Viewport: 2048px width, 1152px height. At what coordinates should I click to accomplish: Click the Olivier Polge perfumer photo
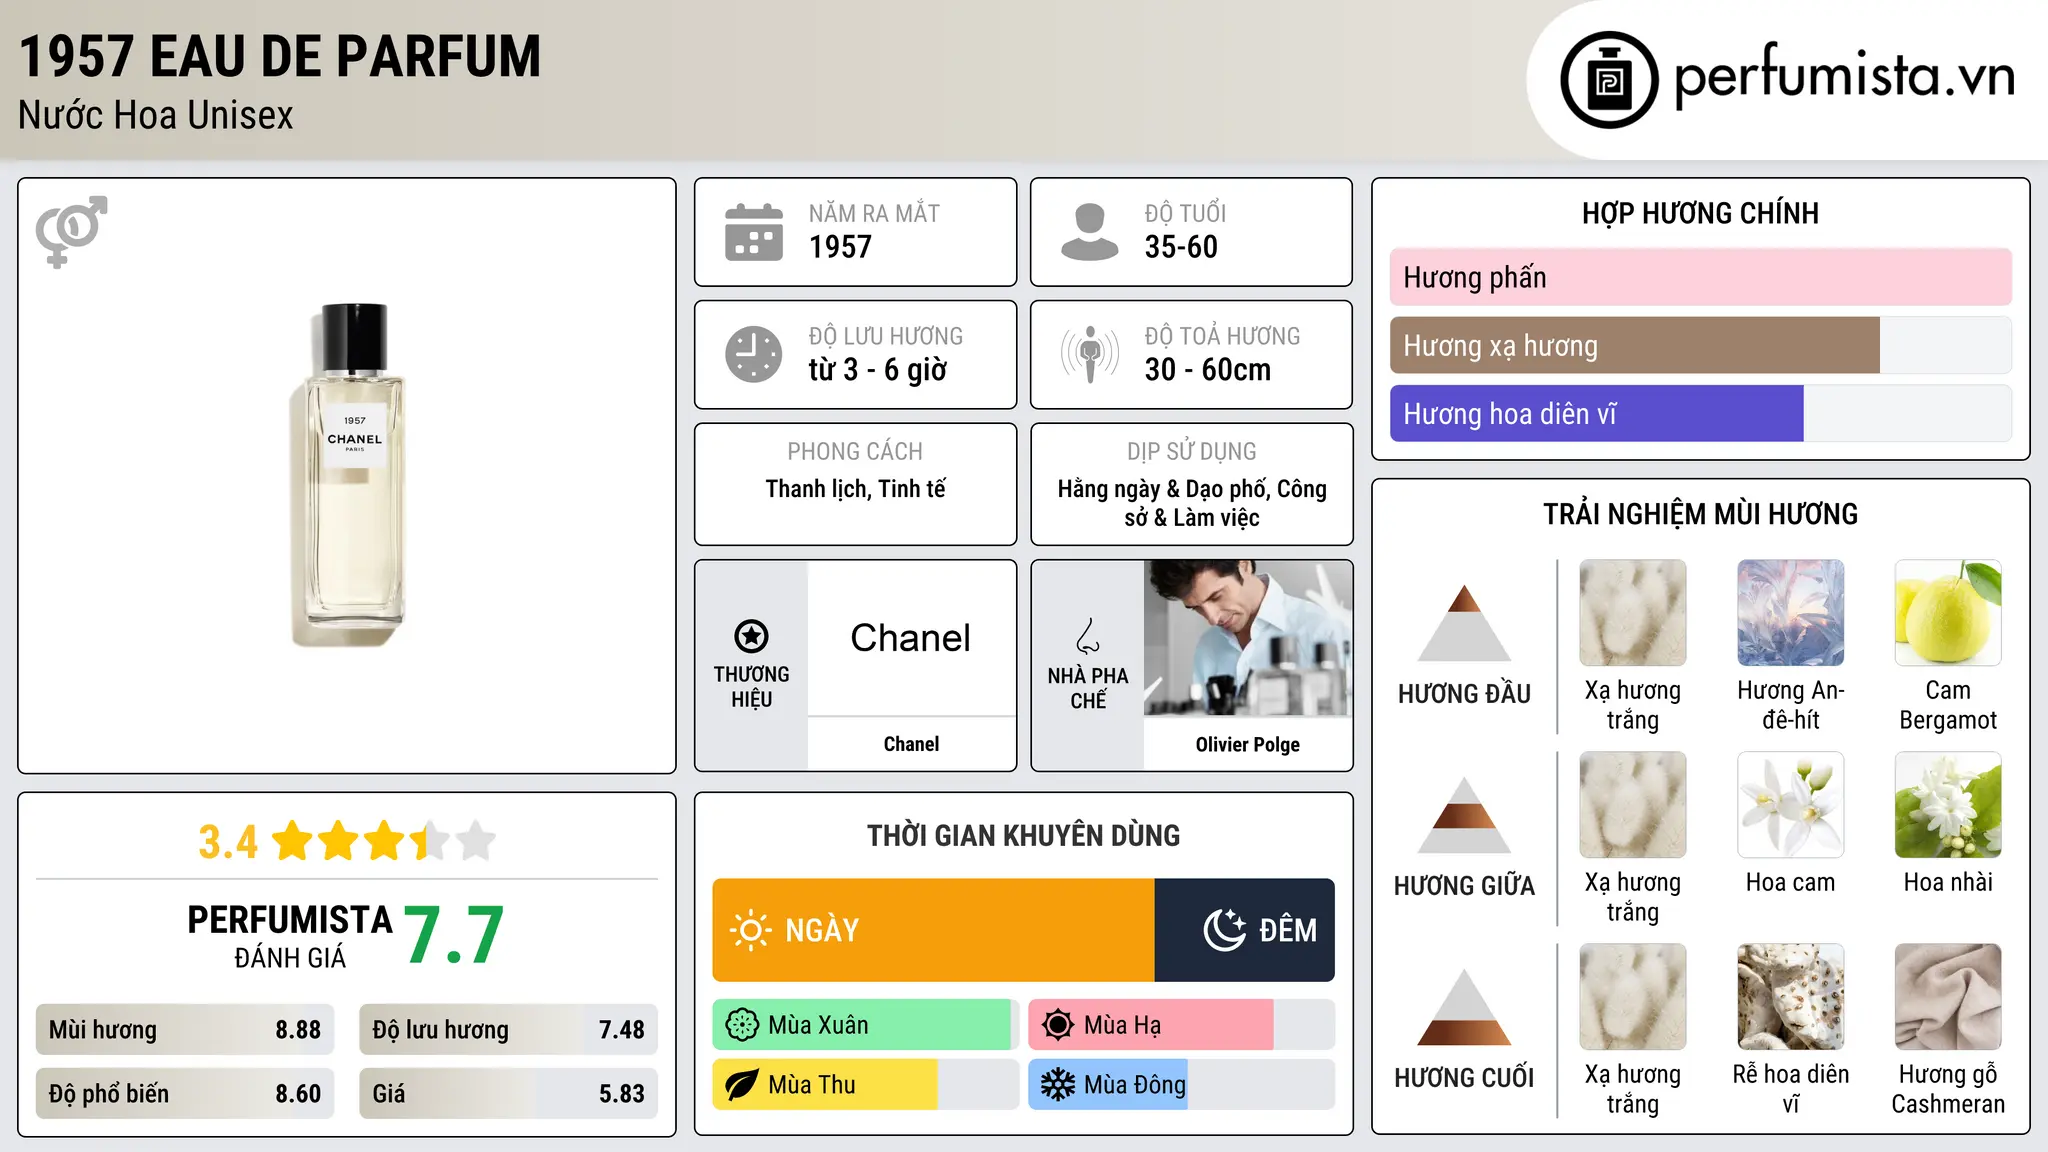click(x=1248, y=638)
